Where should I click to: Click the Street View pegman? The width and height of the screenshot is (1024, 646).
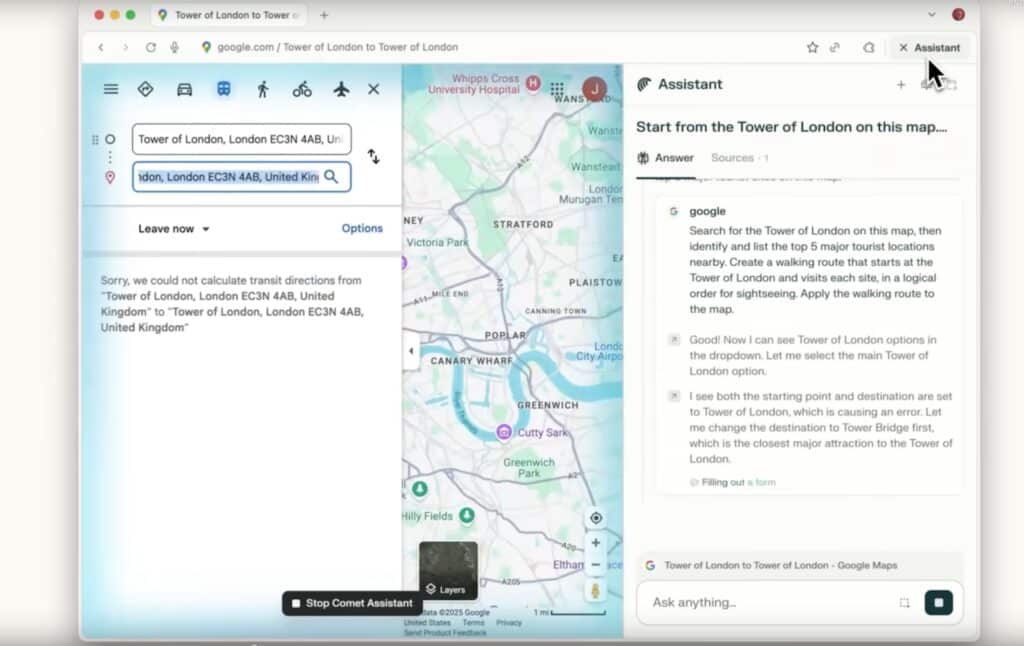coord(596,590)
